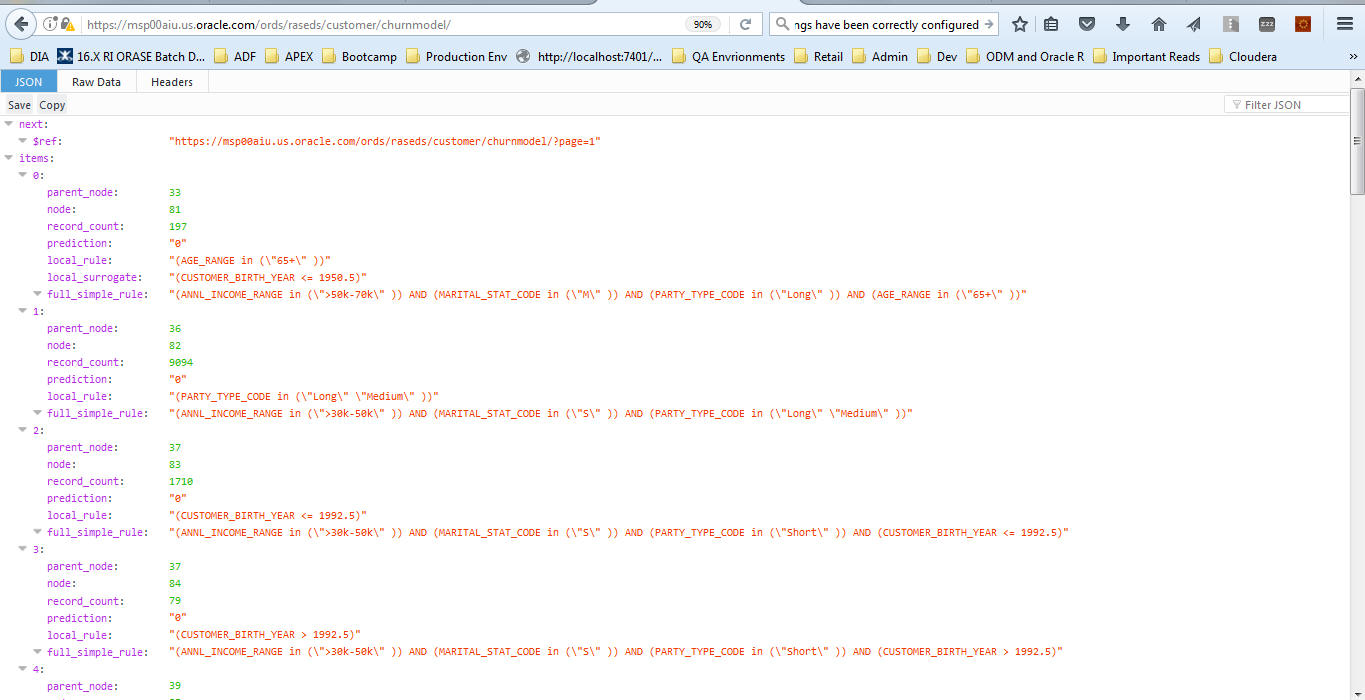Screen dimensions: 1365x700
Task: Collapse the next node
Action: pos(9,124)
